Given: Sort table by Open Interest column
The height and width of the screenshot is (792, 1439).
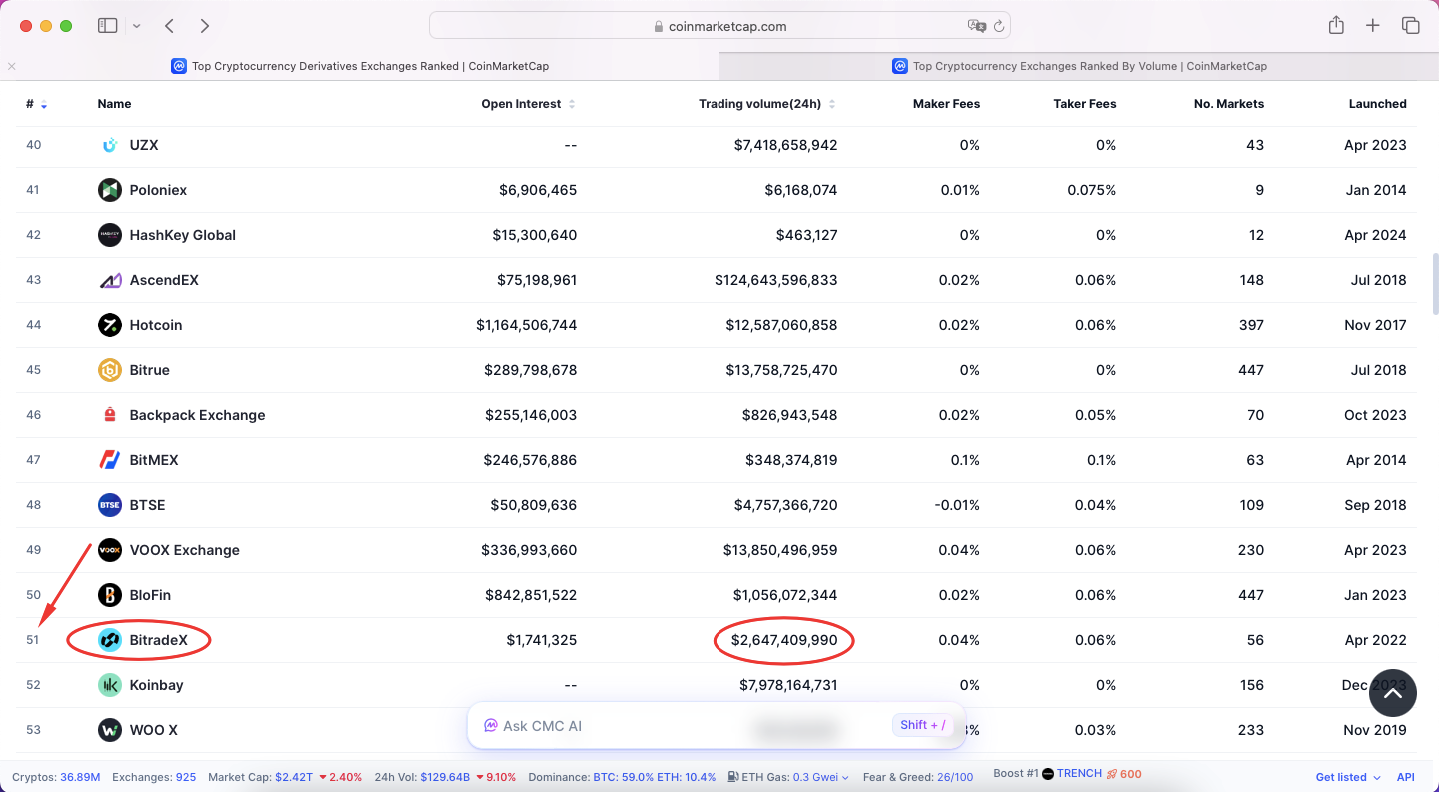Looking at the screenshot, I should pos(528,104).
